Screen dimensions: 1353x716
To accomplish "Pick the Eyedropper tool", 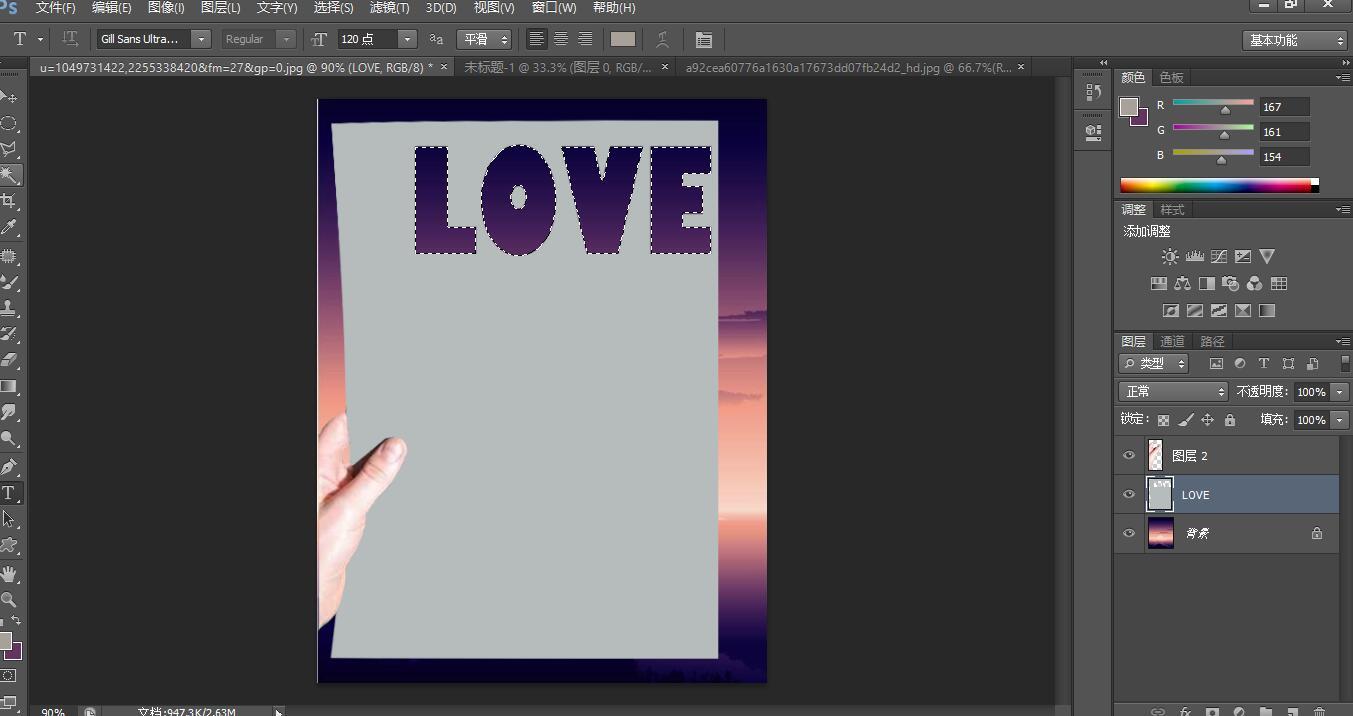I will click(9, 228).
